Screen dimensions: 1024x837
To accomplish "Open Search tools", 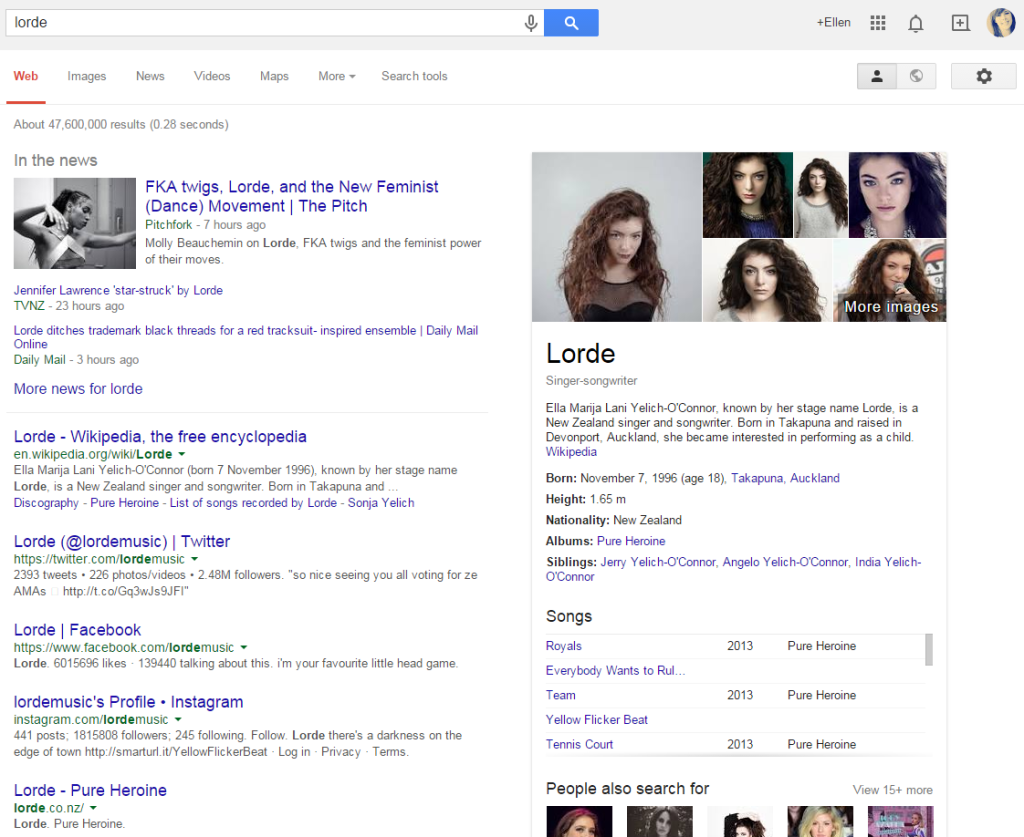I will click(414, 76).
